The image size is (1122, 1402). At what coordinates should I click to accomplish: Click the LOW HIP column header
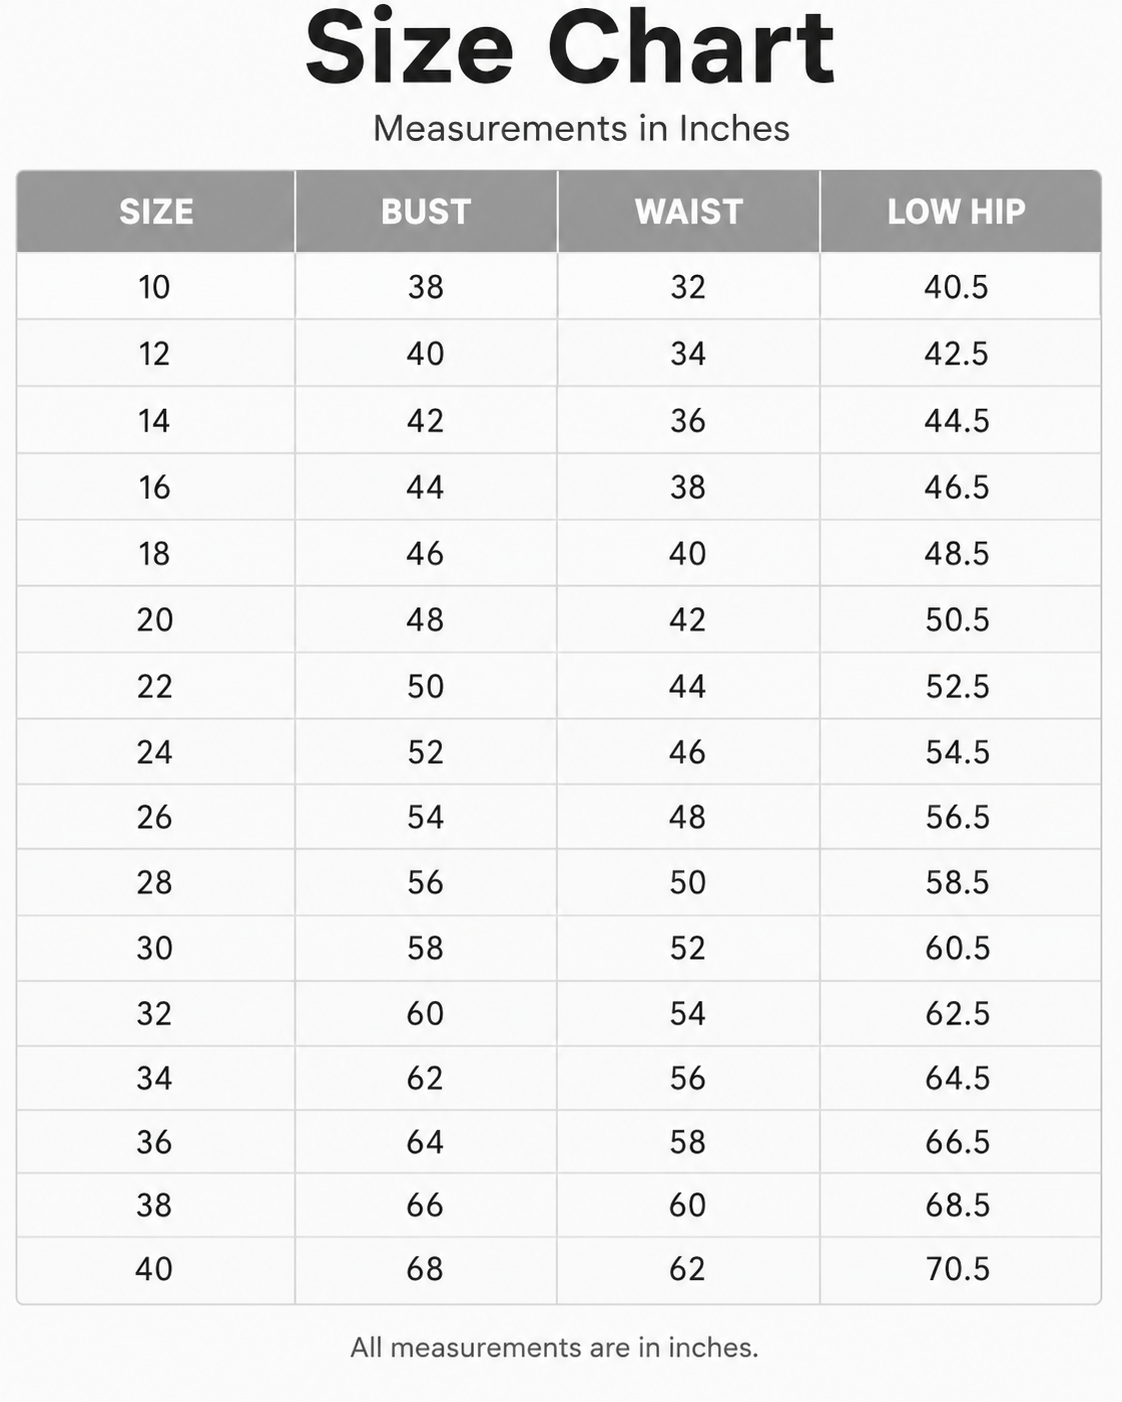957,211
